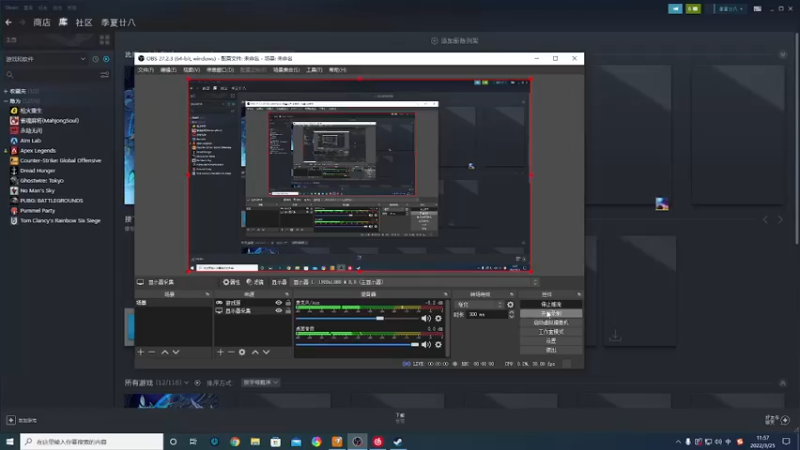The height and width of the screenshot is (450, 800).
Task: Go to the Steam 社区 tab
Action: click(x=84, y=22)
